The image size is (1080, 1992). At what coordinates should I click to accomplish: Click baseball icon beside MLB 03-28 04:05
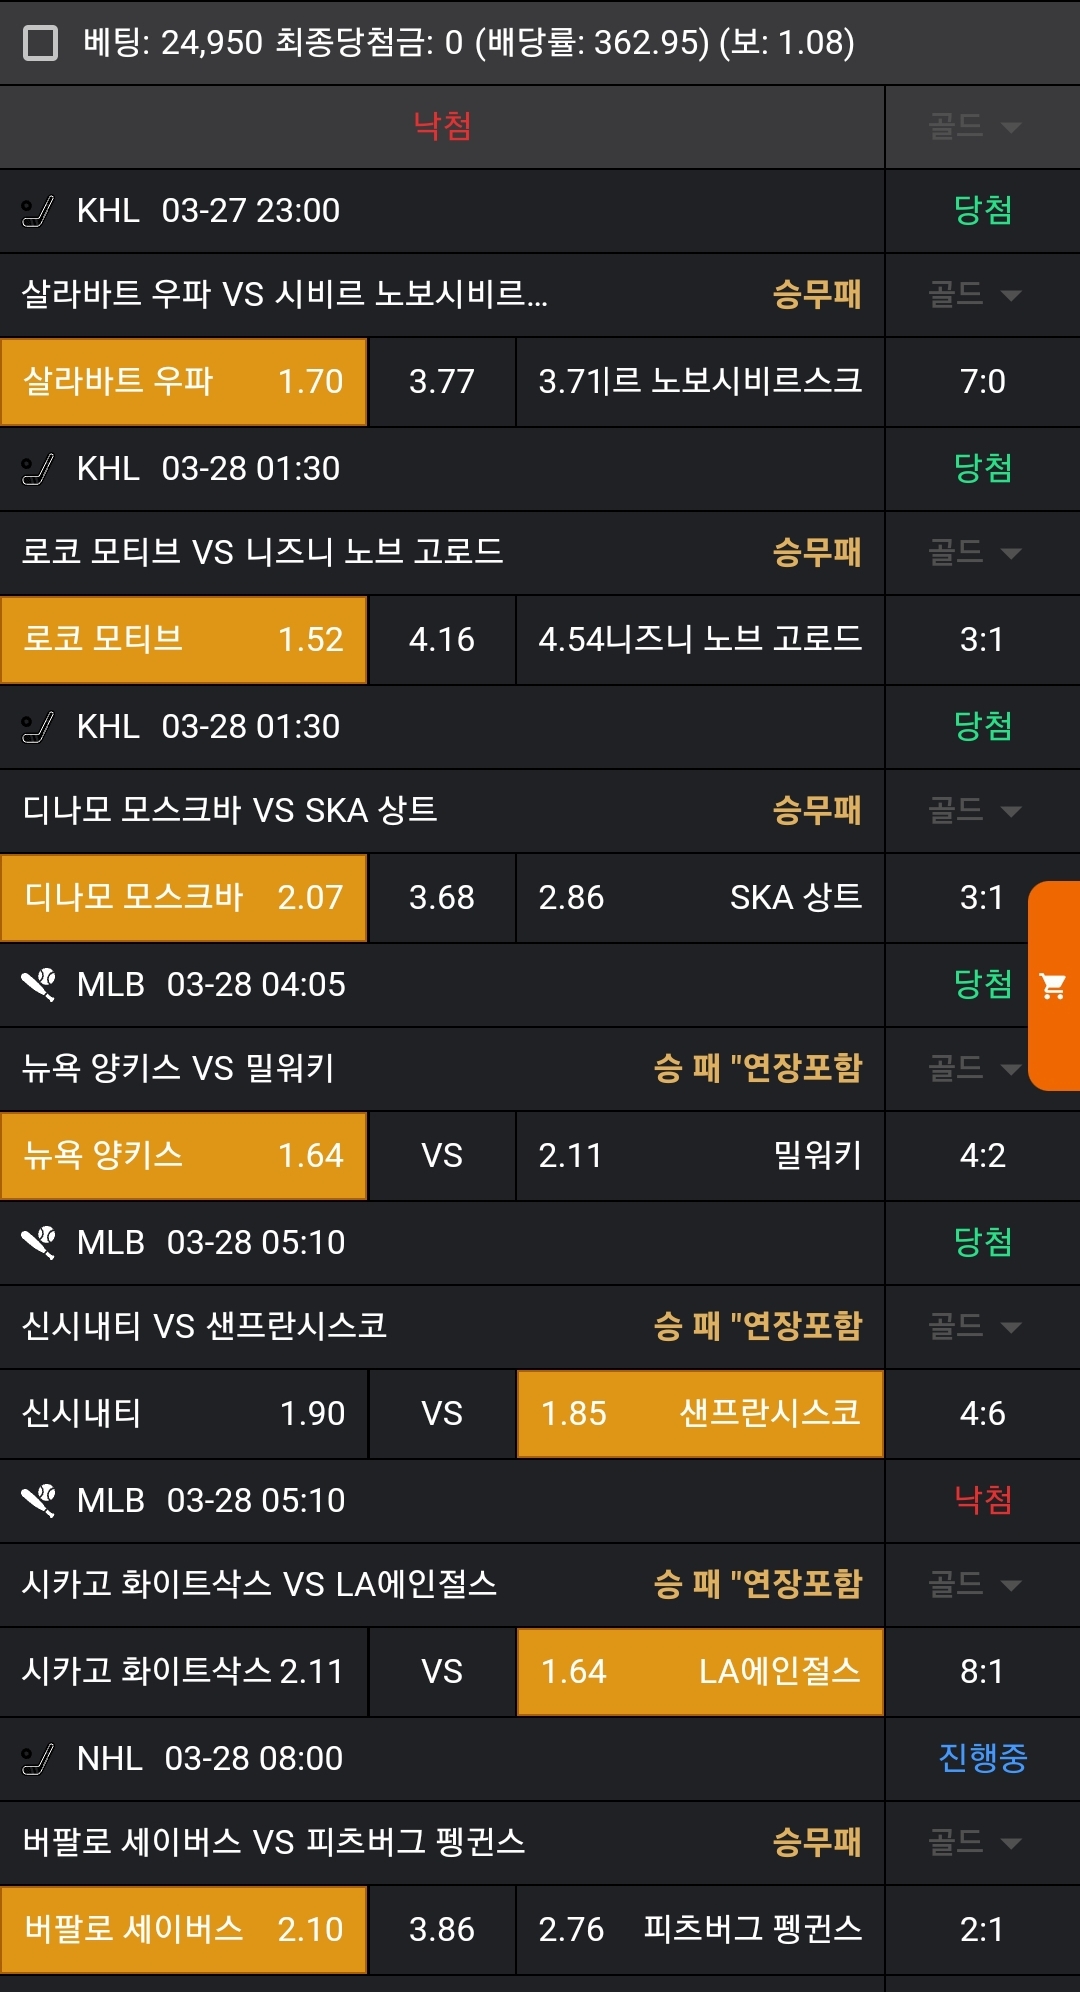pyautogui.click(x=38, y=986)
